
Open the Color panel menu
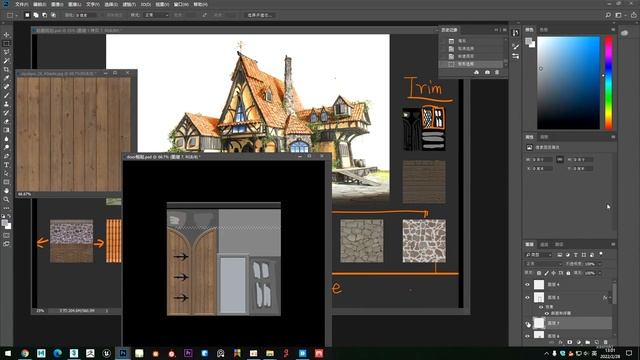613,30
